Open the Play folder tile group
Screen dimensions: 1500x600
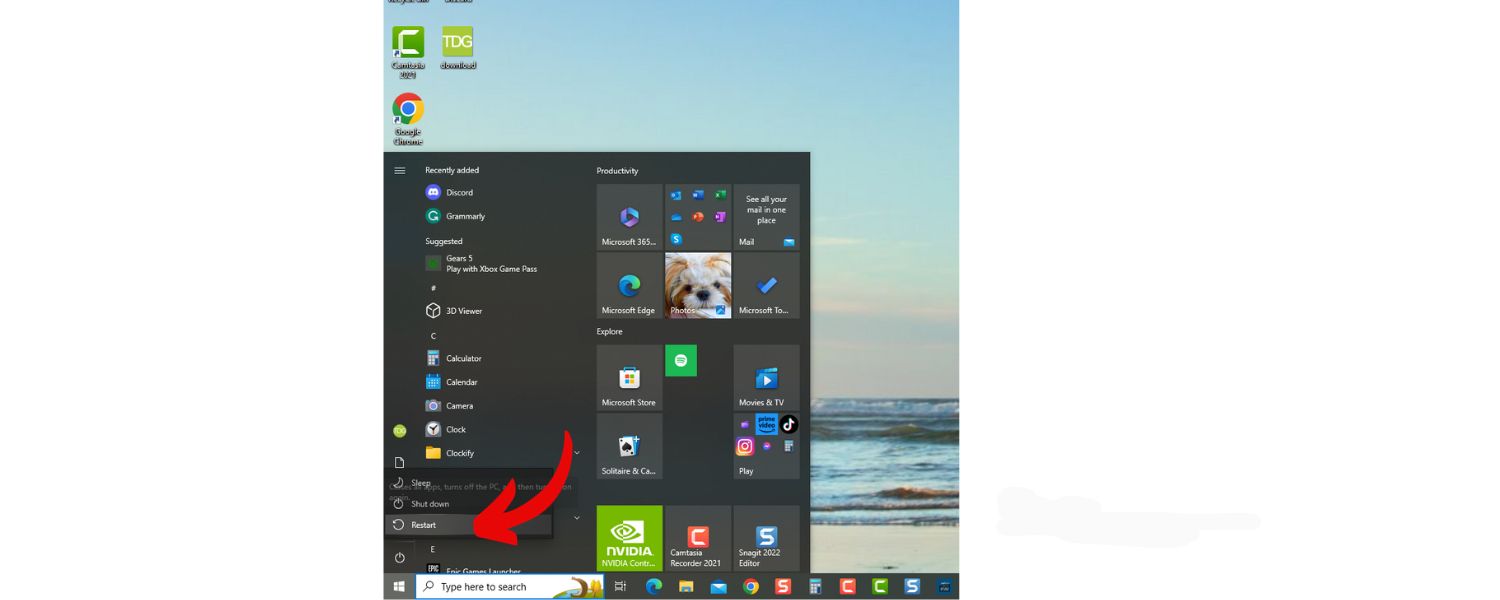pyautogui.click(x=766, y=446)
